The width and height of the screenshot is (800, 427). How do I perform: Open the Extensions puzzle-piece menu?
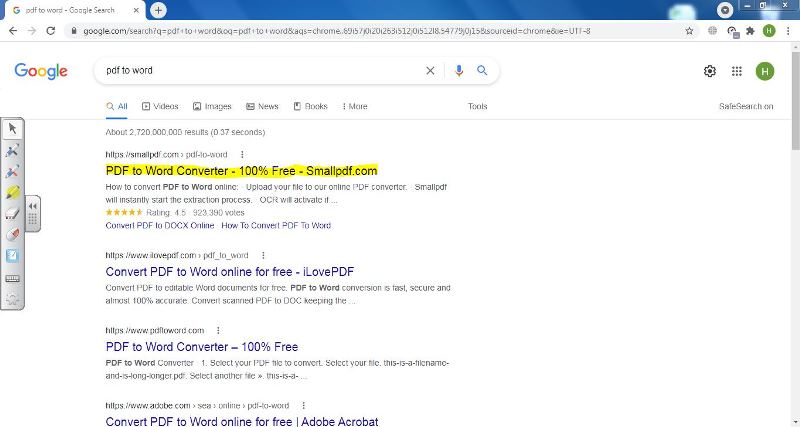click(750, 31)
